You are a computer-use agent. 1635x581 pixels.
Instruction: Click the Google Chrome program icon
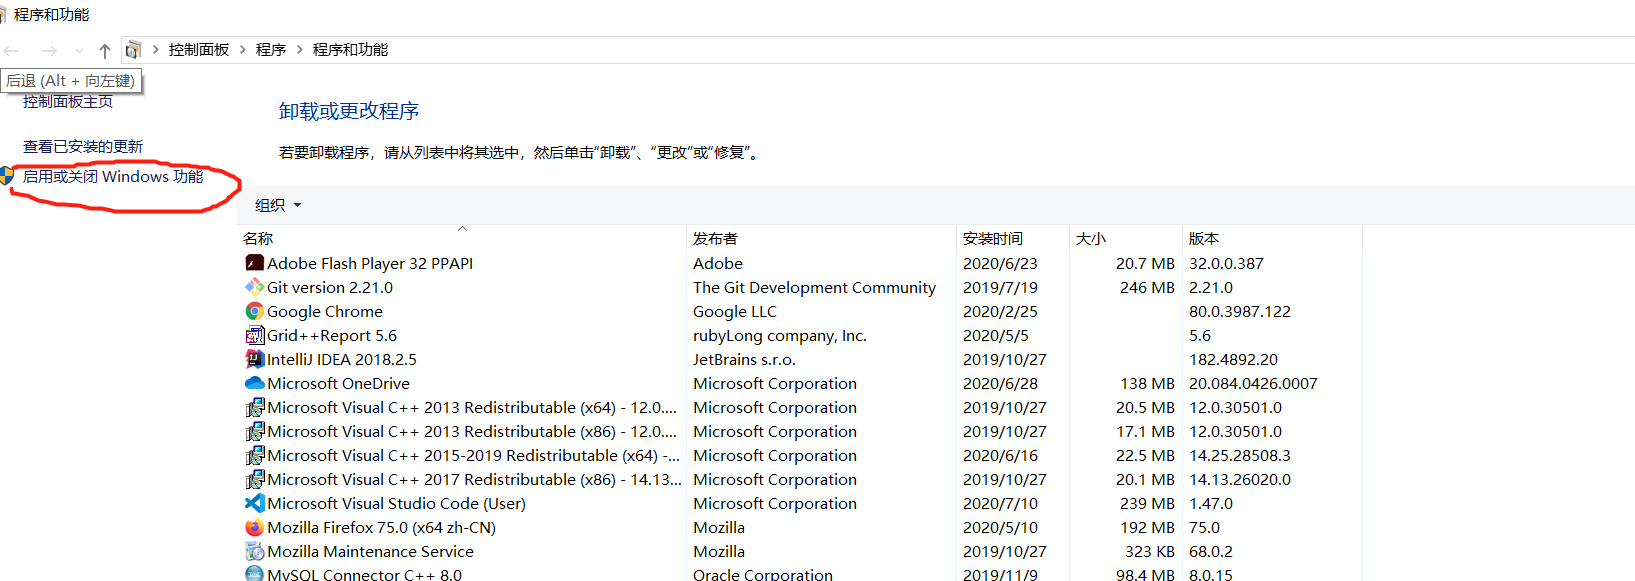tap(255, 311)
